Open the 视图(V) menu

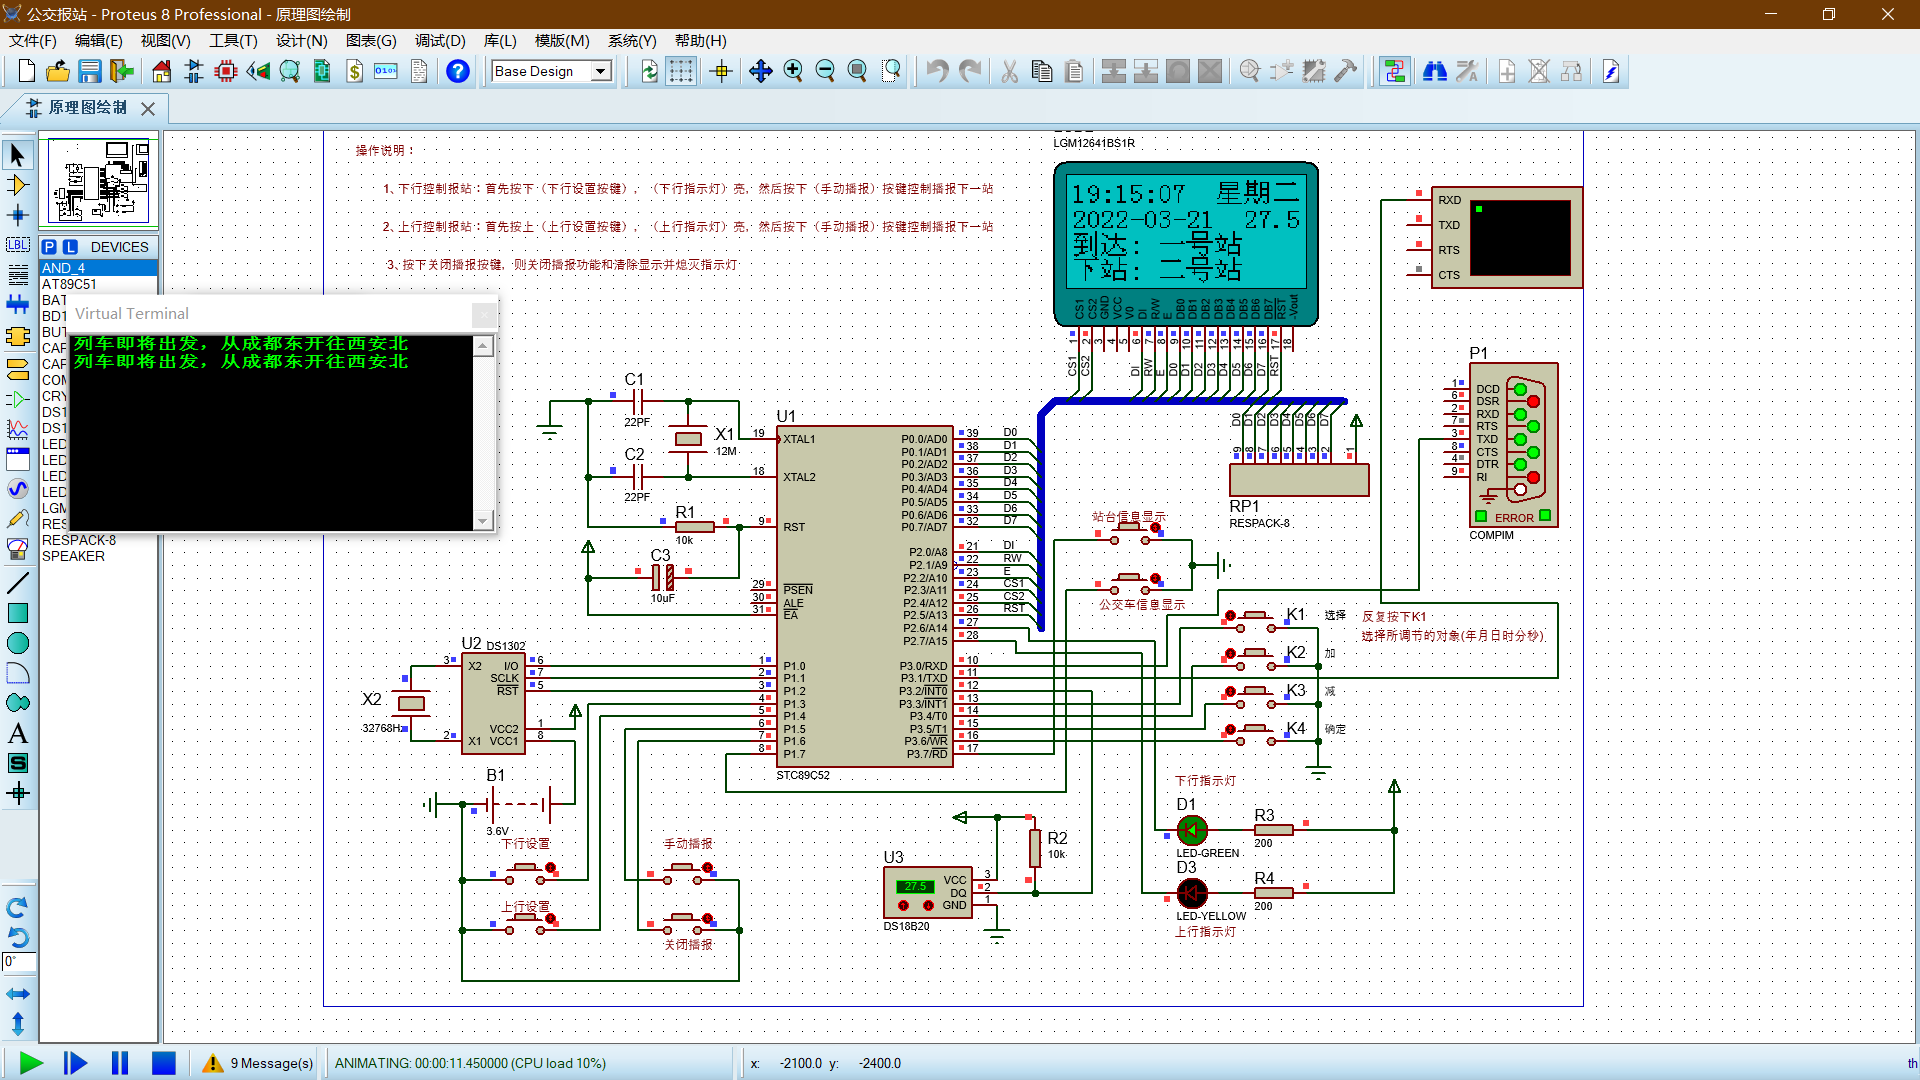[x=165, y=41]
